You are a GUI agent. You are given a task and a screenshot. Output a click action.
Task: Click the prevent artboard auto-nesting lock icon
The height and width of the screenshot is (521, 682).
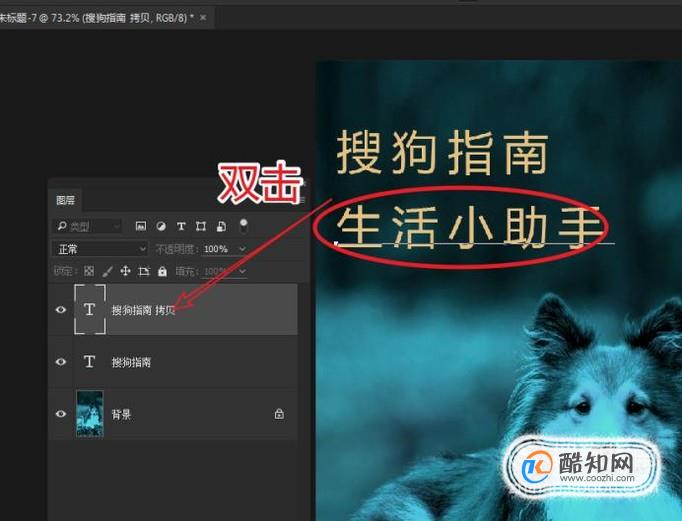point(144,271)
